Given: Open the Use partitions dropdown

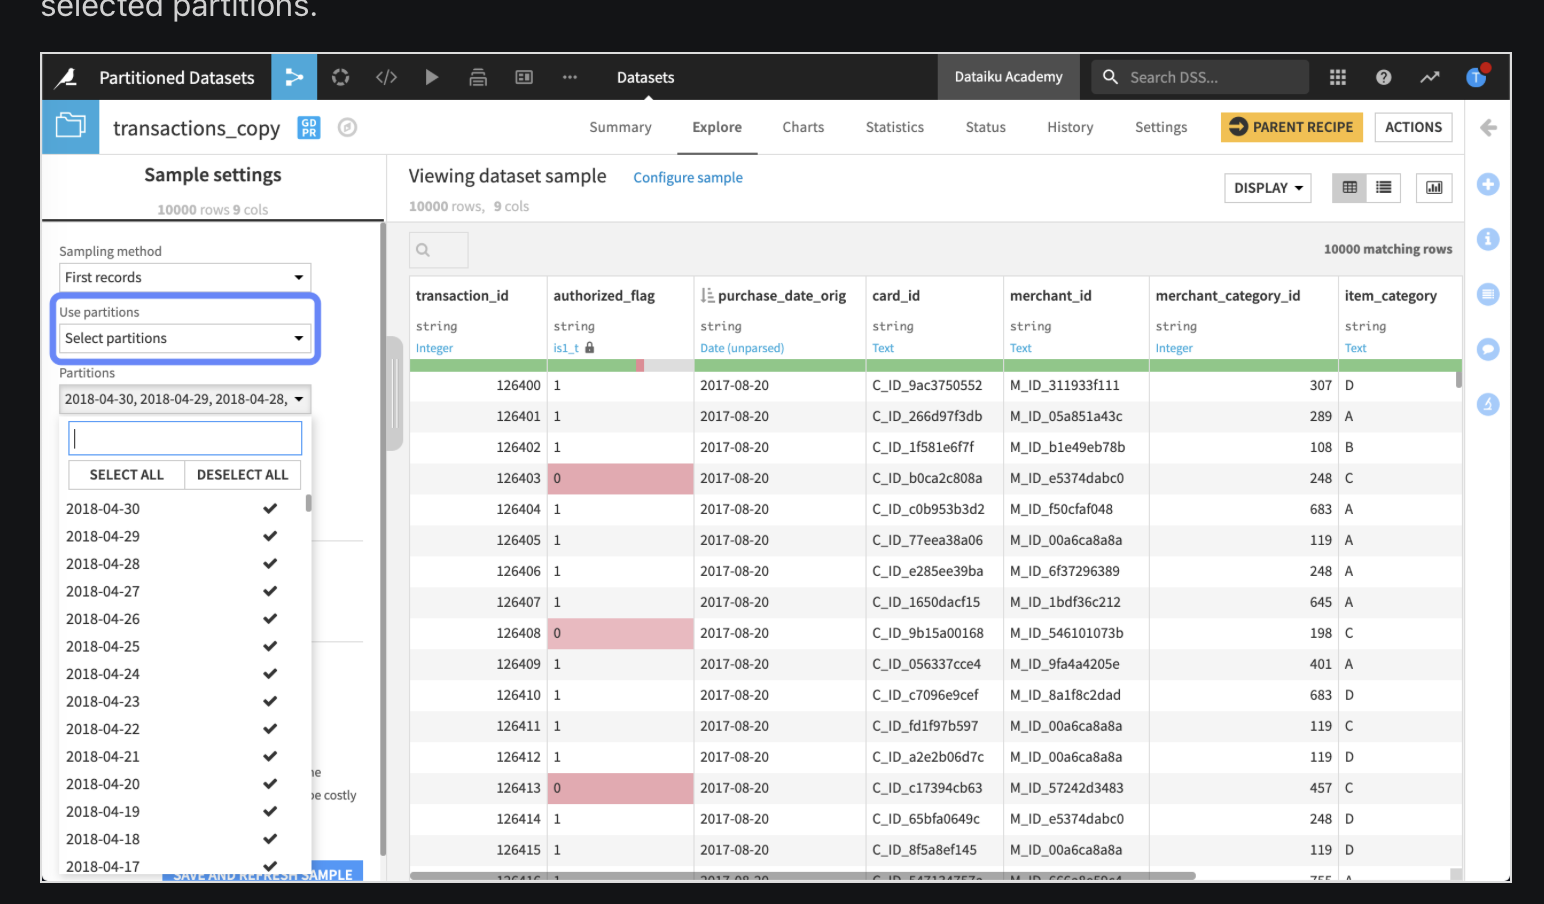Looking at the screenshot, I should tap(185, 338).
